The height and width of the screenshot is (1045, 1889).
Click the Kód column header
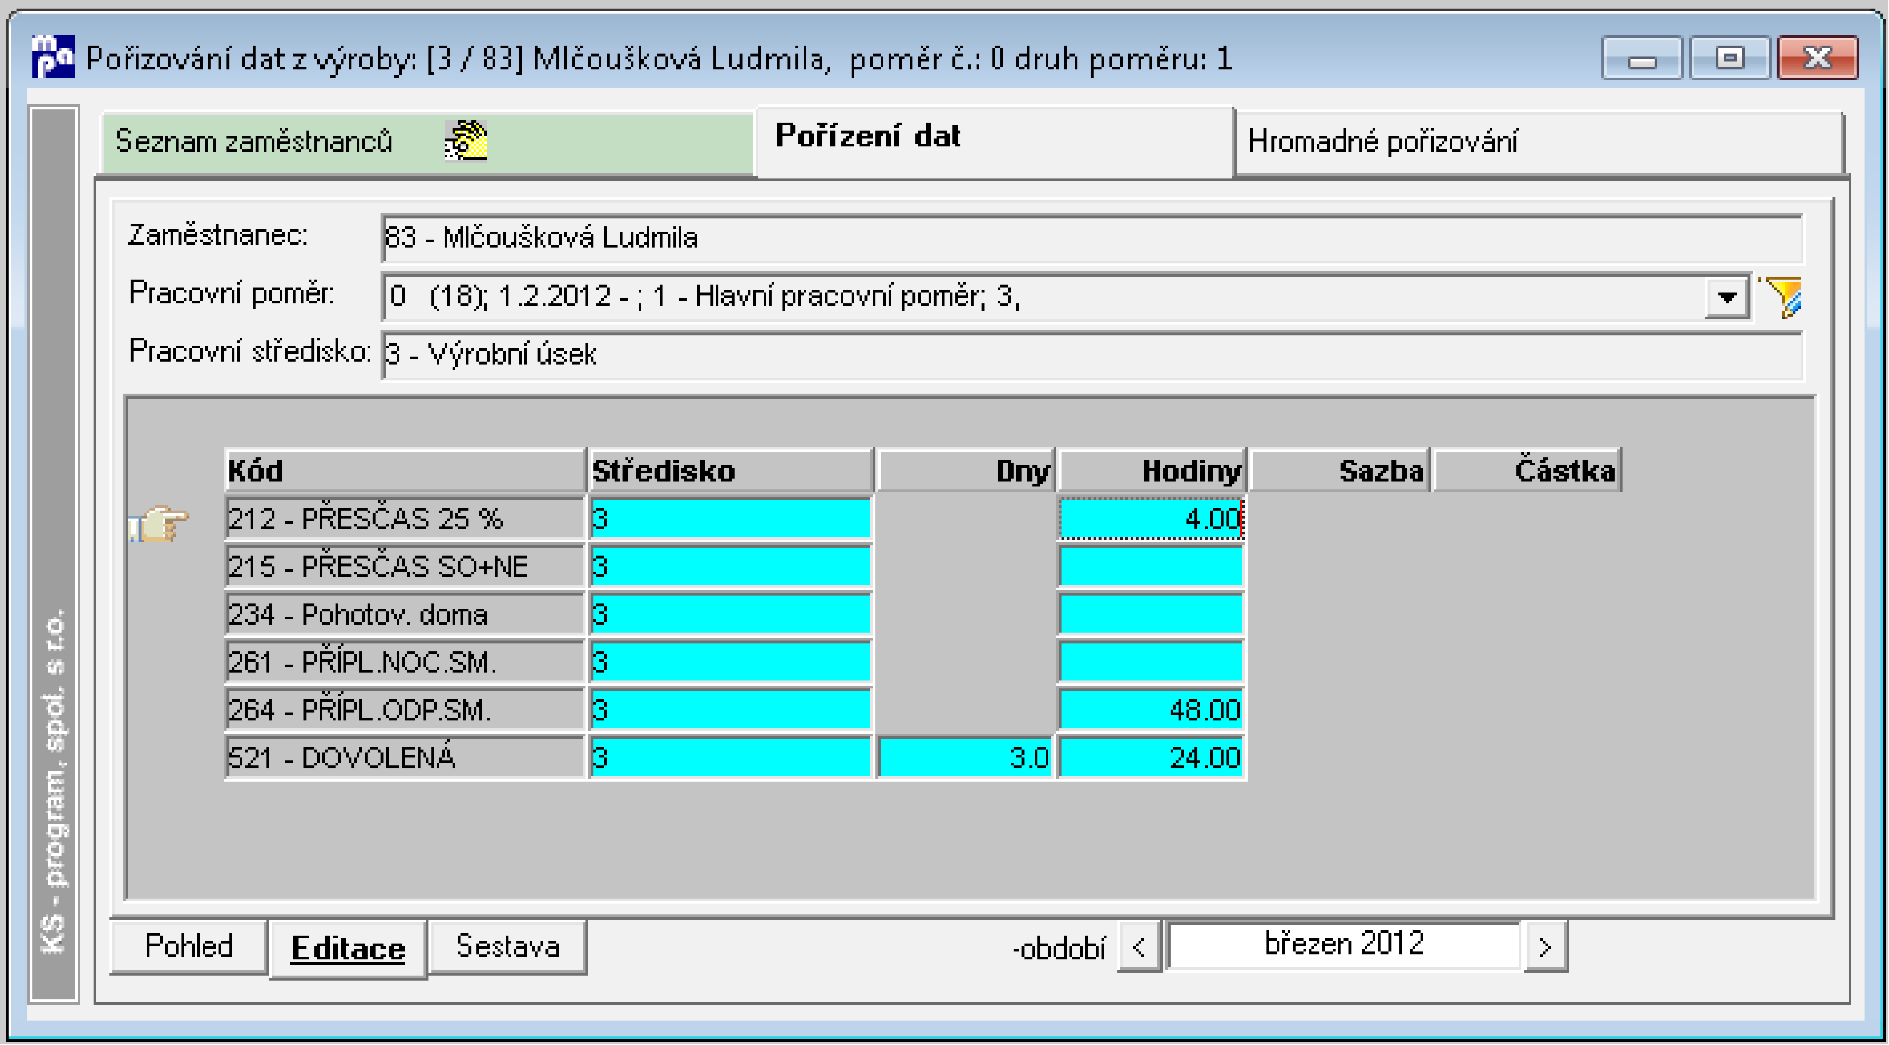pyautogui.click(x=405, y=470)
